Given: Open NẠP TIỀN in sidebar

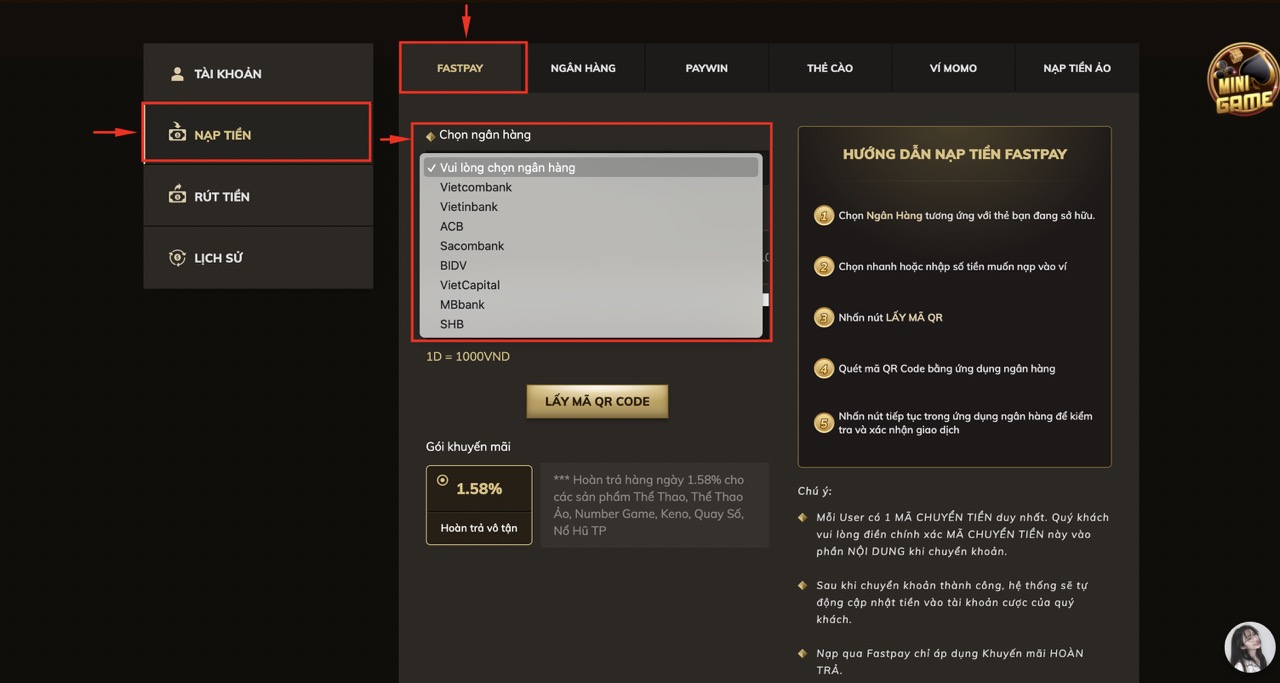Looking at the screenshot, I should tap(258, 135).
